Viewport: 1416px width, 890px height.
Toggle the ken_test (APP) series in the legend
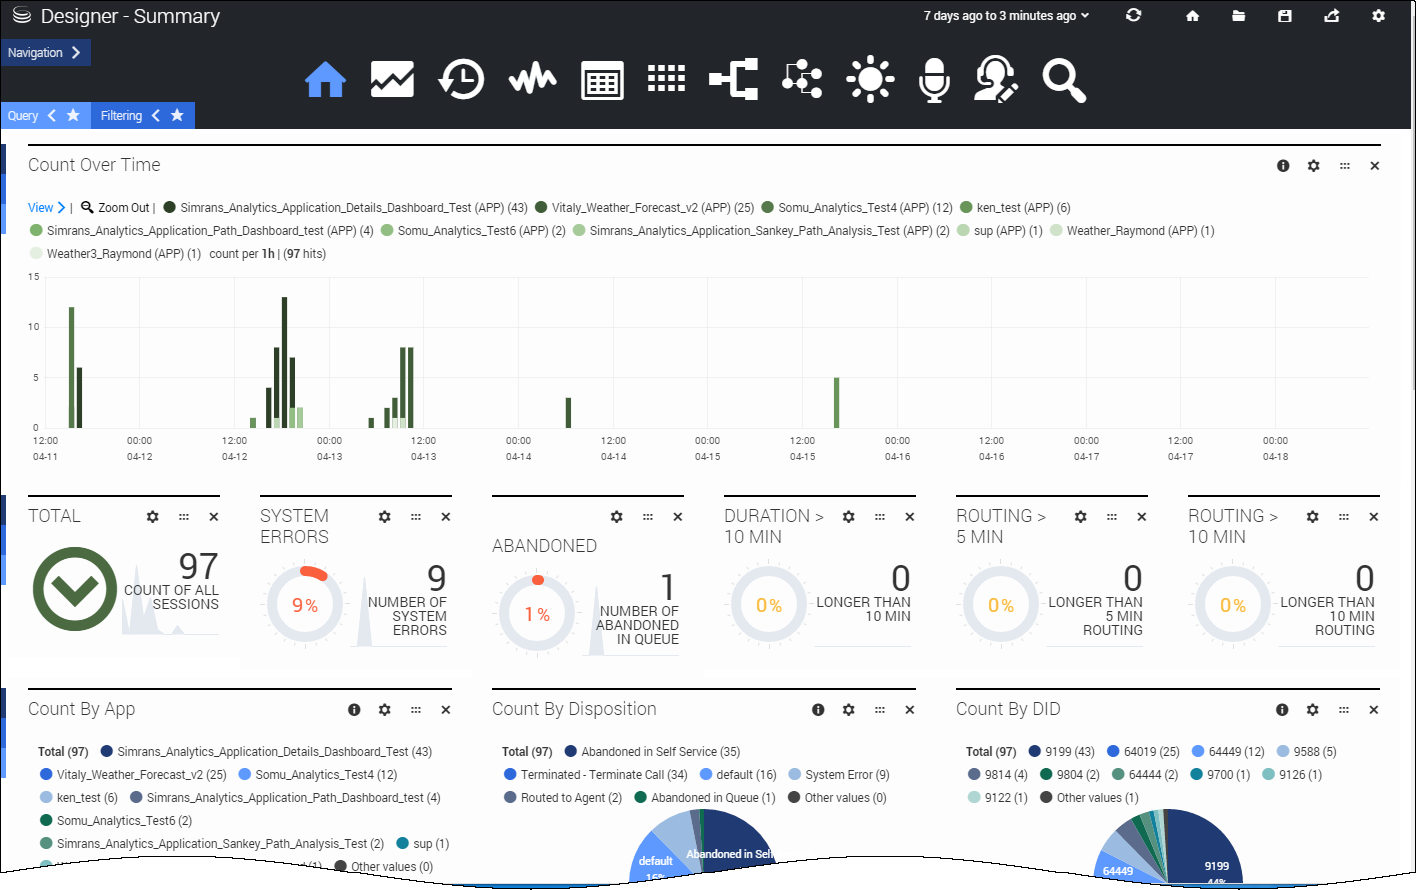click(1014, 207)
